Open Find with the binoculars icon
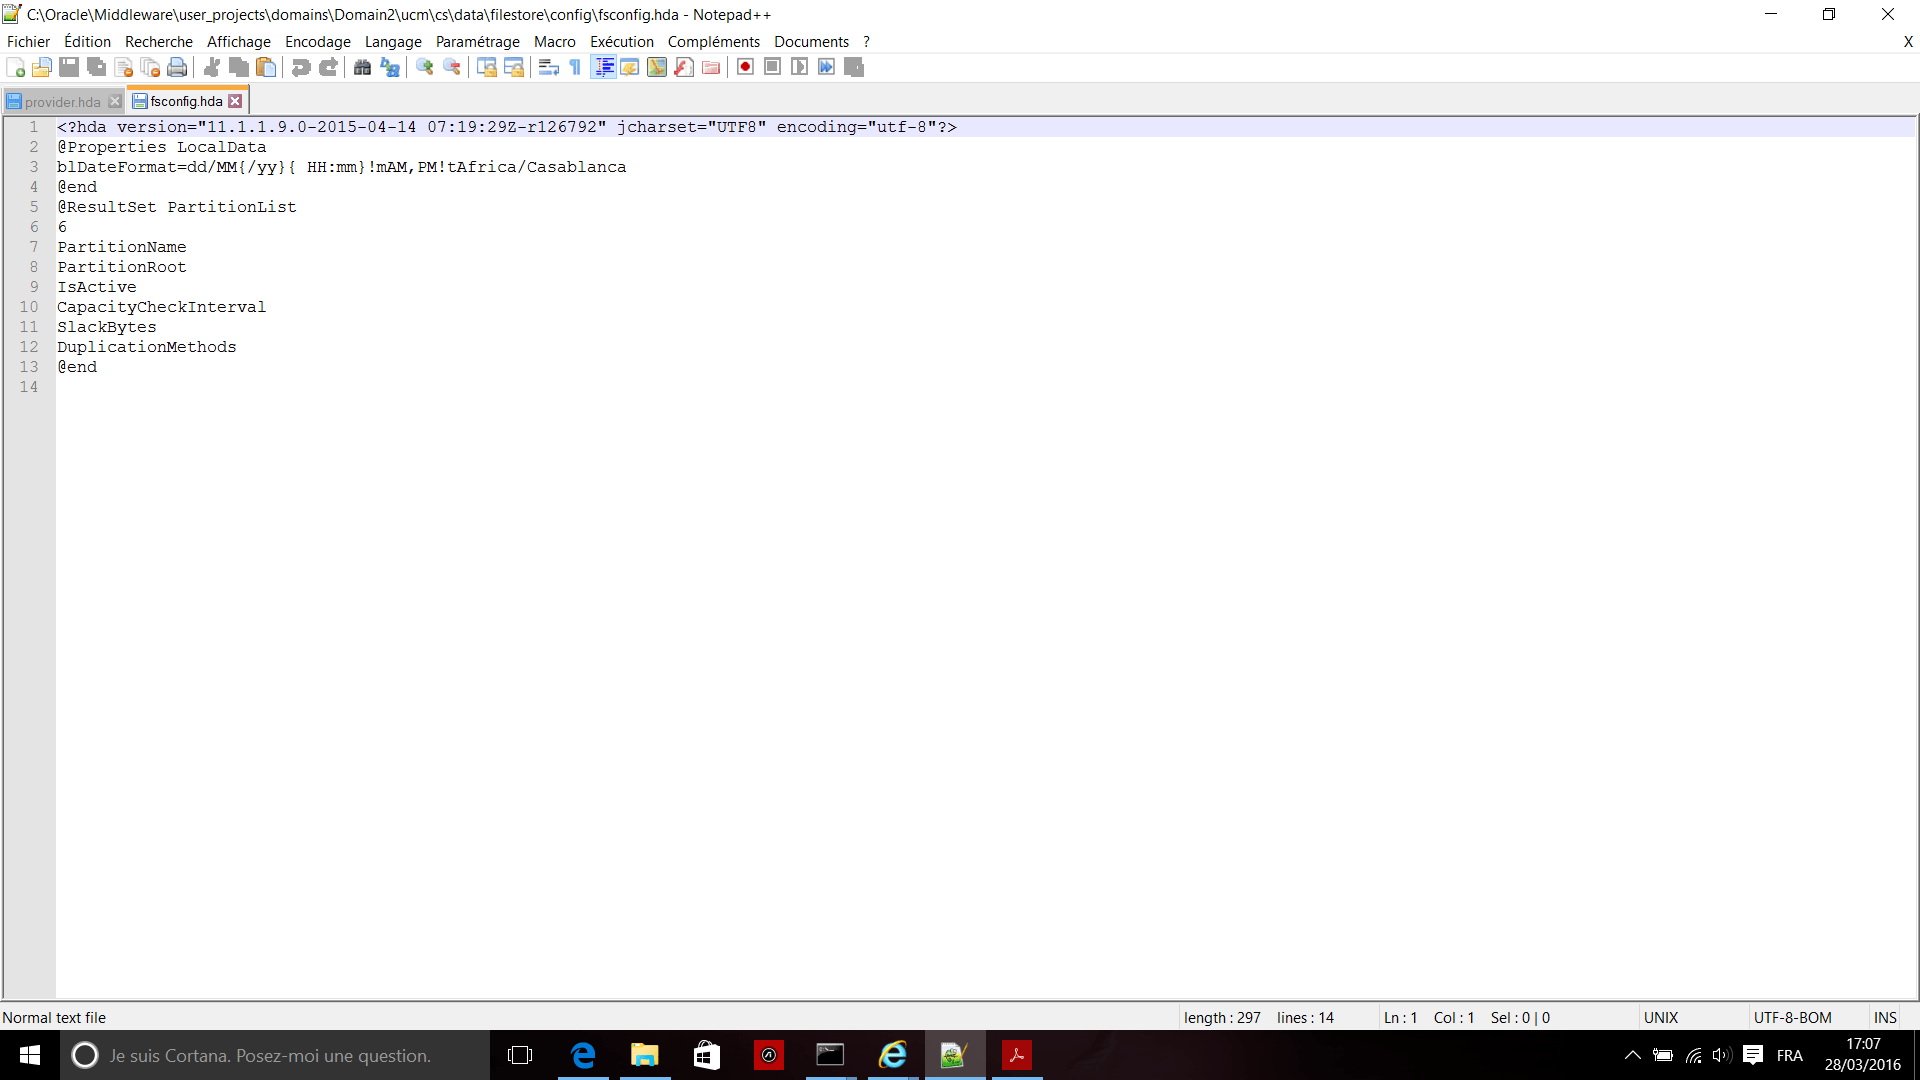The height and width of the screenshot is (1080, 1920). coord(363,67)
